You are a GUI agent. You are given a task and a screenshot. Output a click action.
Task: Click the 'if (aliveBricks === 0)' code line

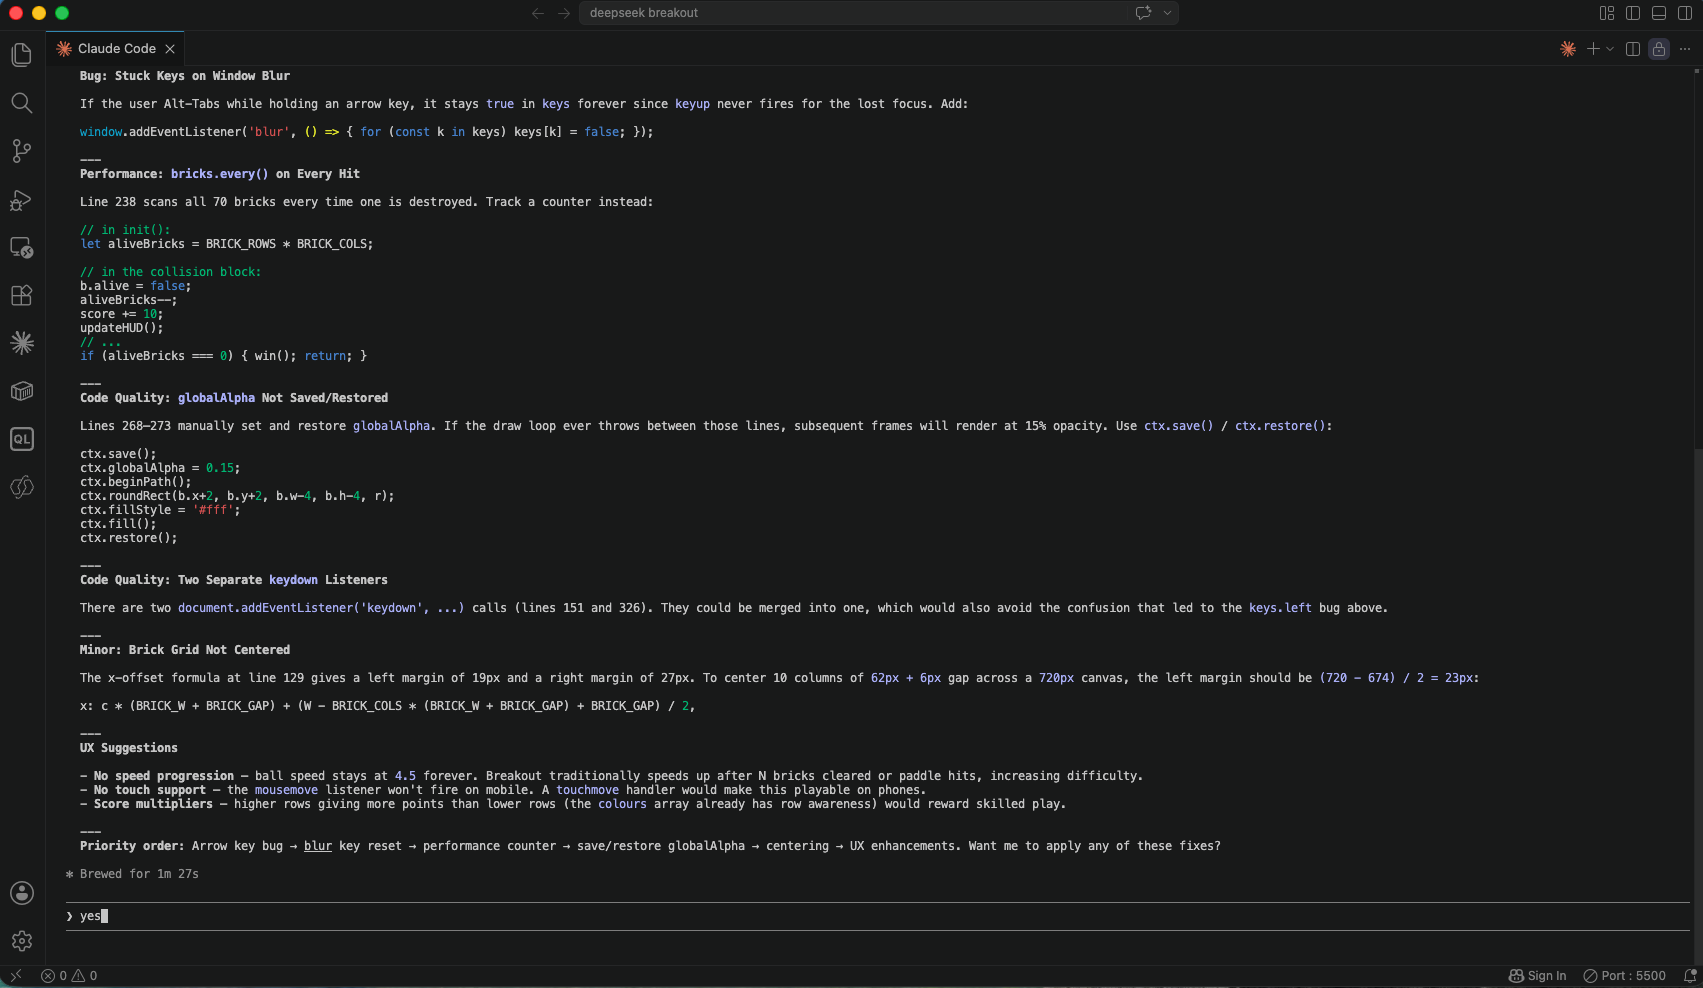pyautogui.click(x=224, y=356)
